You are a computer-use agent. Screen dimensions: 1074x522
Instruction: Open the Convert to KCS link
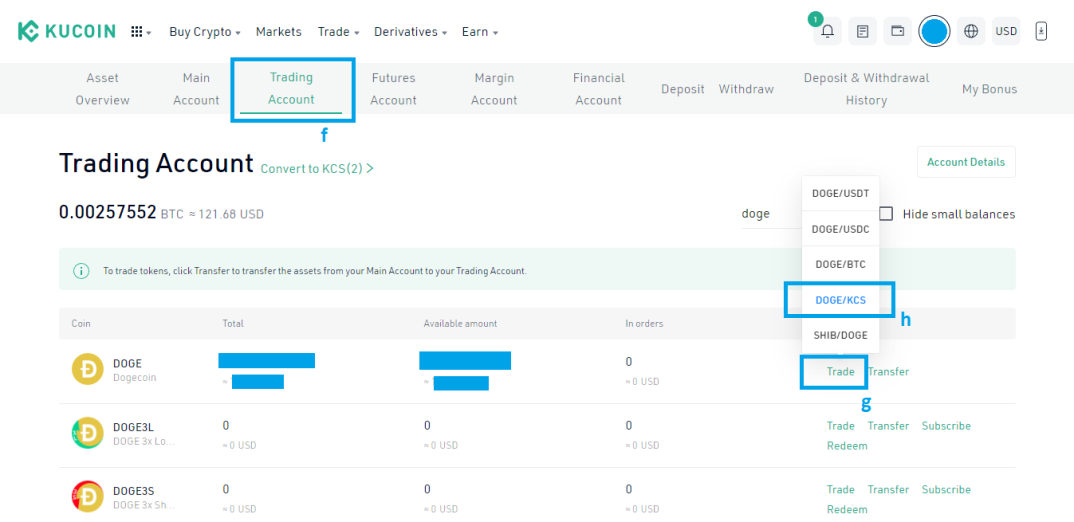click(x=316, y=169)
